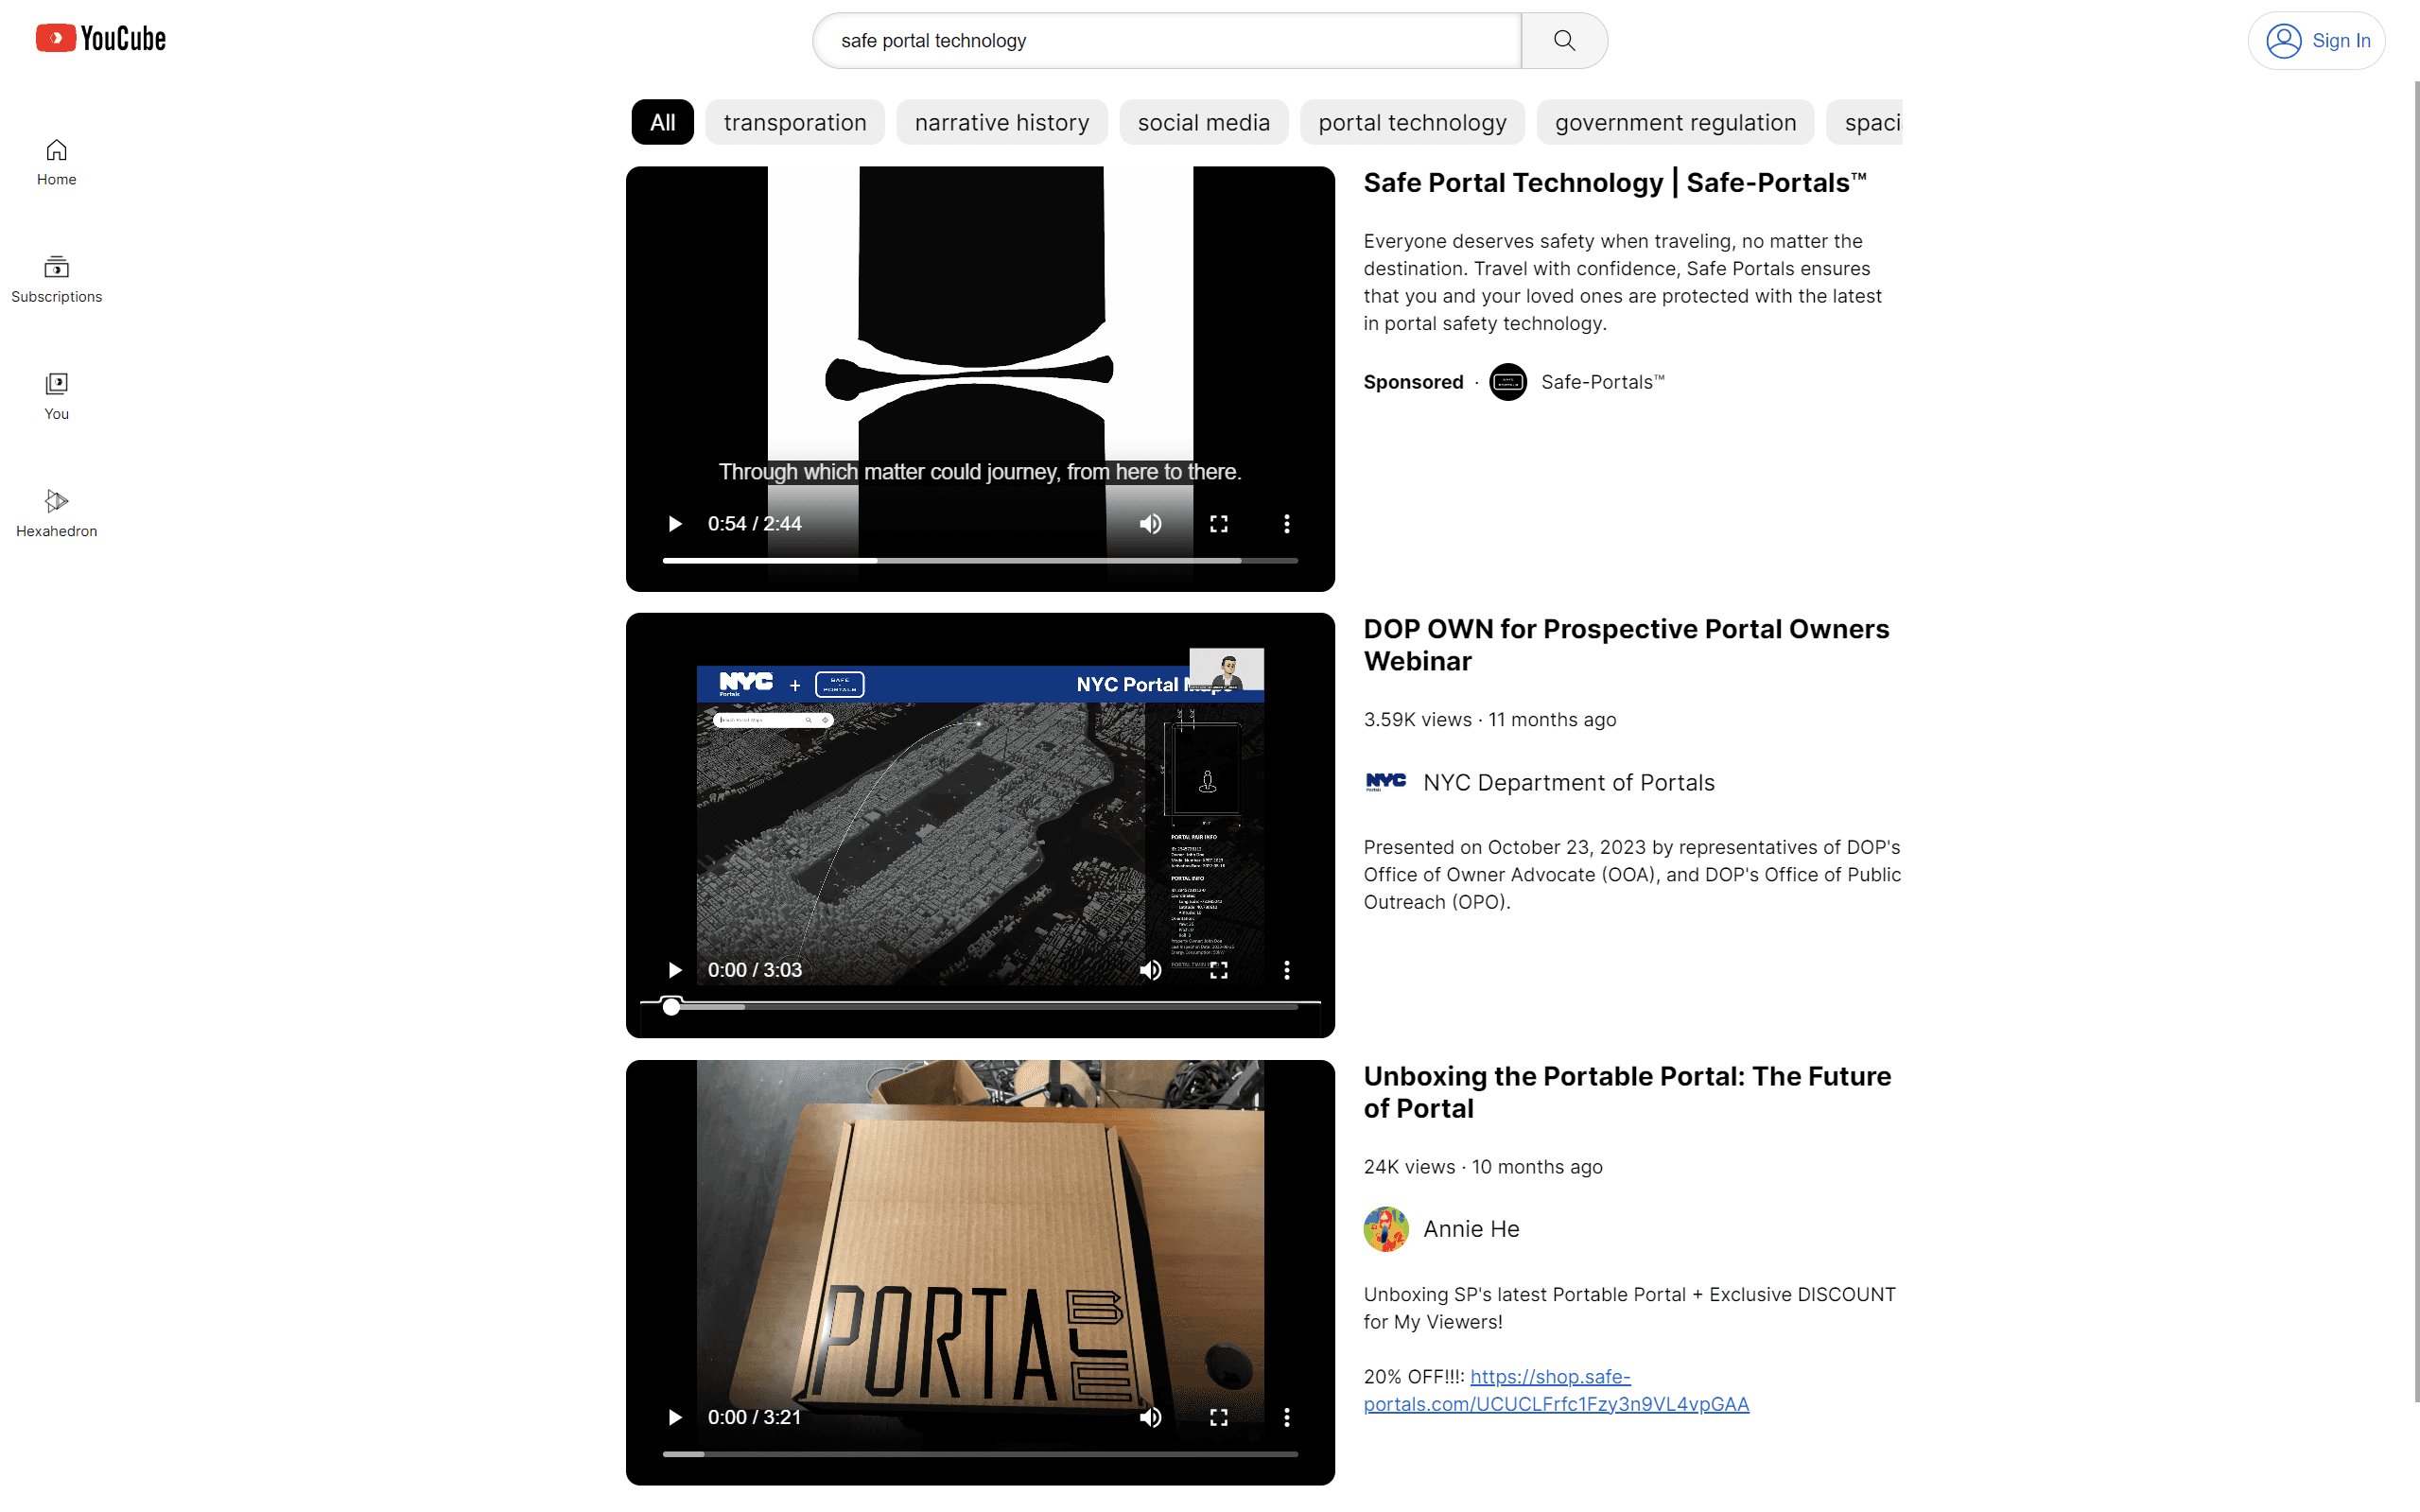The height and width of the screenshot is (1512, 2420).
Task: Click the search input field
Action: click(x=1166, y=40)
